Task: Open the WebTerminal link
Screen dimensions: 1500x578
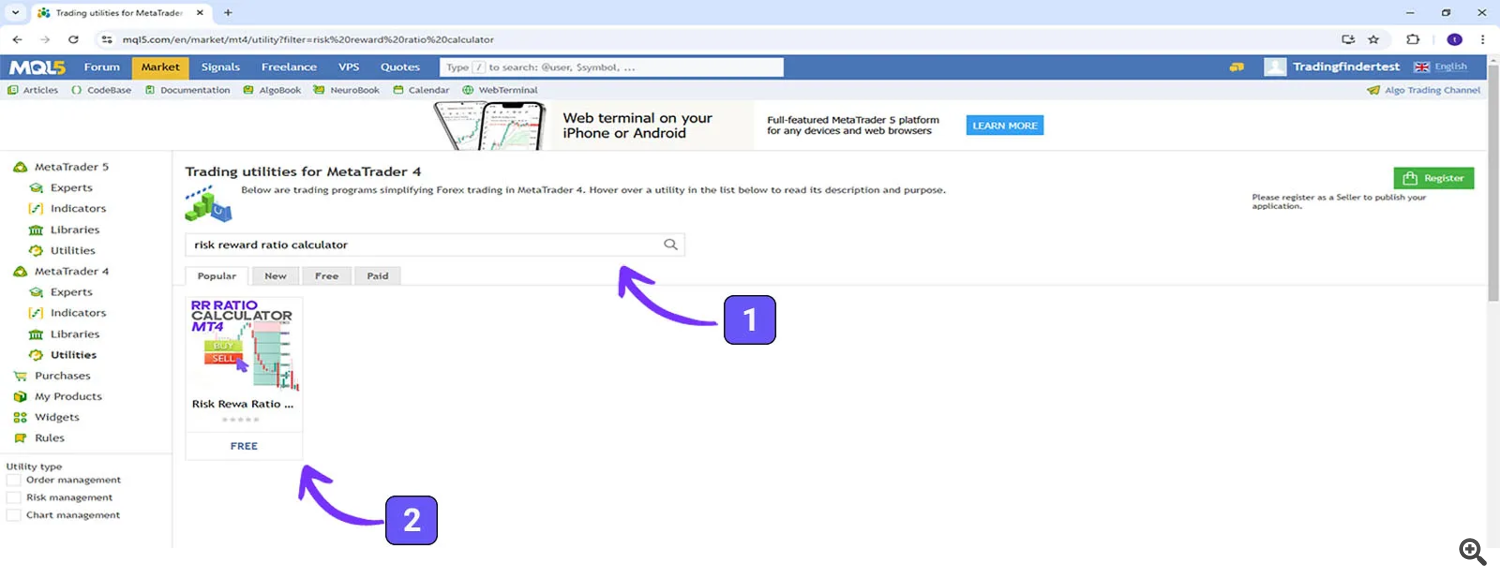Action: [x=500, y=90]
